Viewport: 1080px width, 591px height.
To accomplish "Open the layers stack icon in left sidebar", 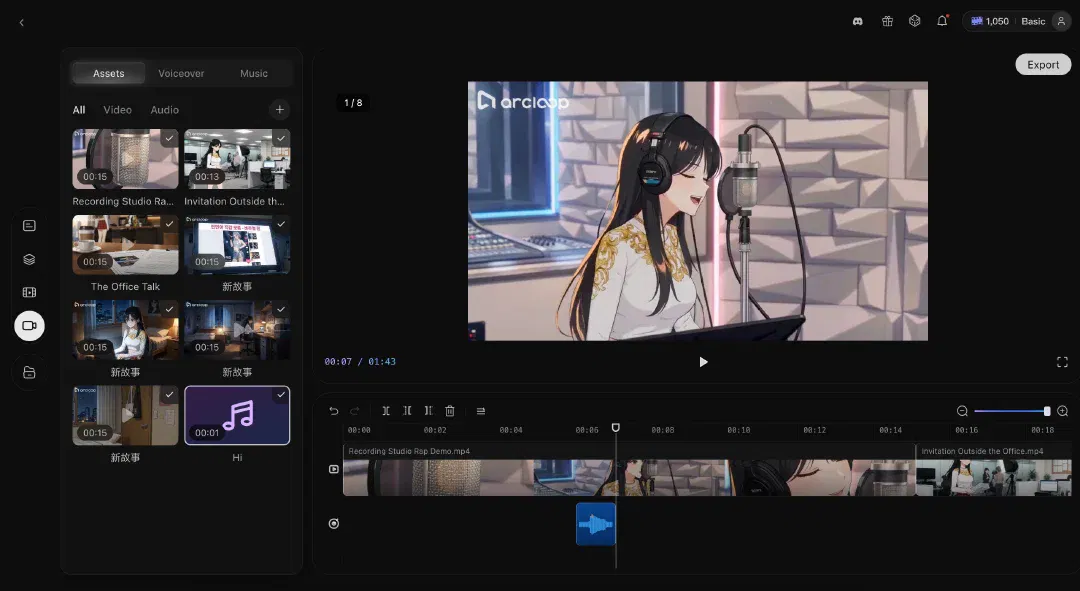I will (x=29, y=260).
